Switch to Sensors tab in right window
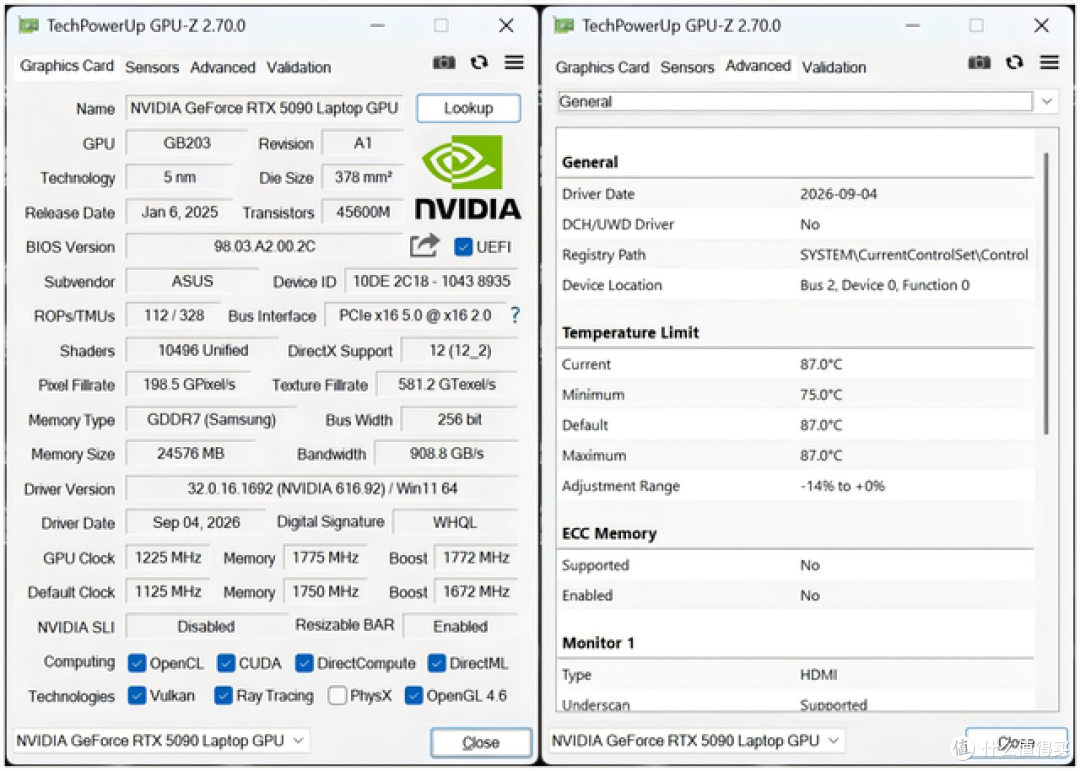This screenshot has height=771, width=1080. pyautogui.click(x=687, y=67)
